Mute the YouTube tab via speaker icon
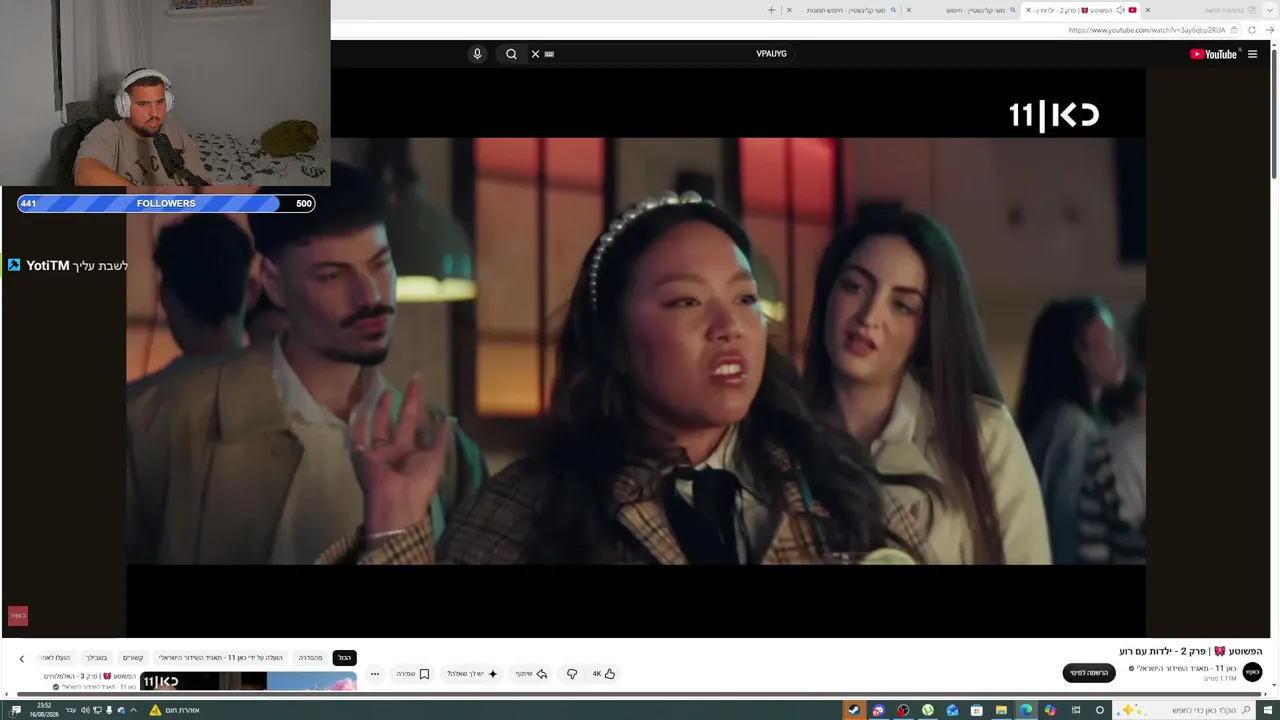 point(1121,10)
